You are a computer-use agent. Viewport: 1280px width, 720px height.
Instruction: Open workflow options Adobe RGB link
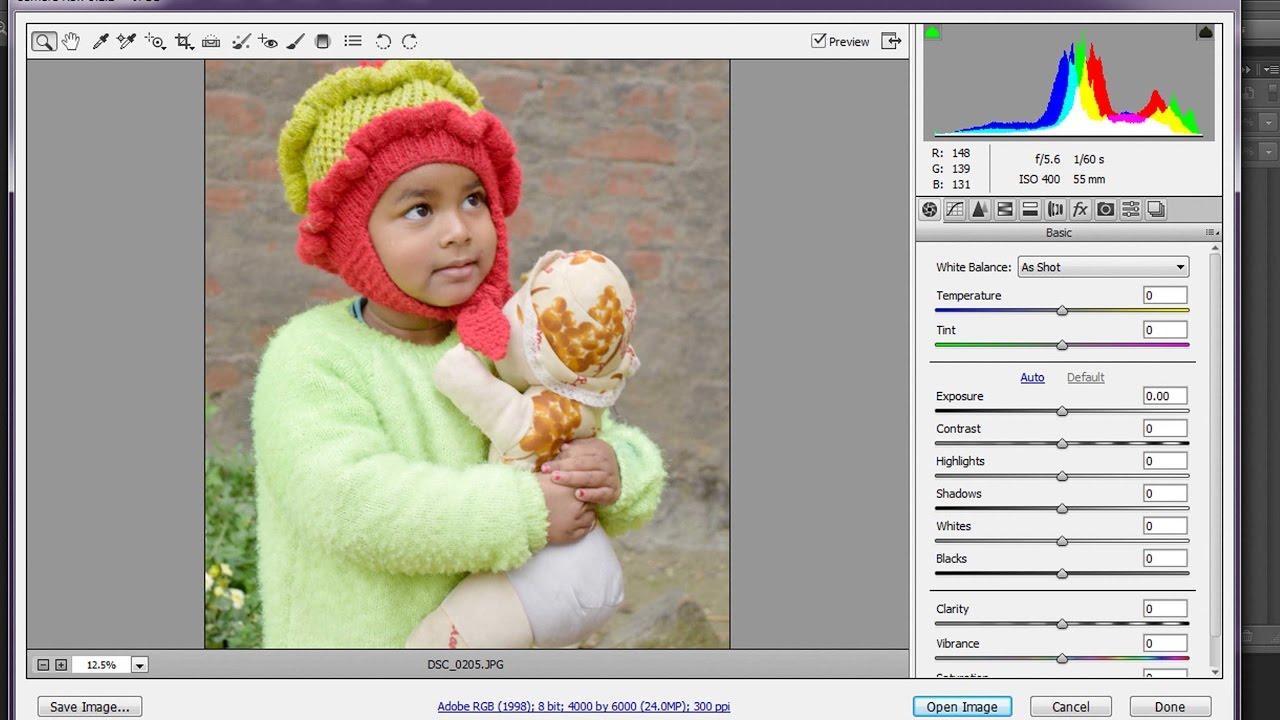tap(583, 706)
